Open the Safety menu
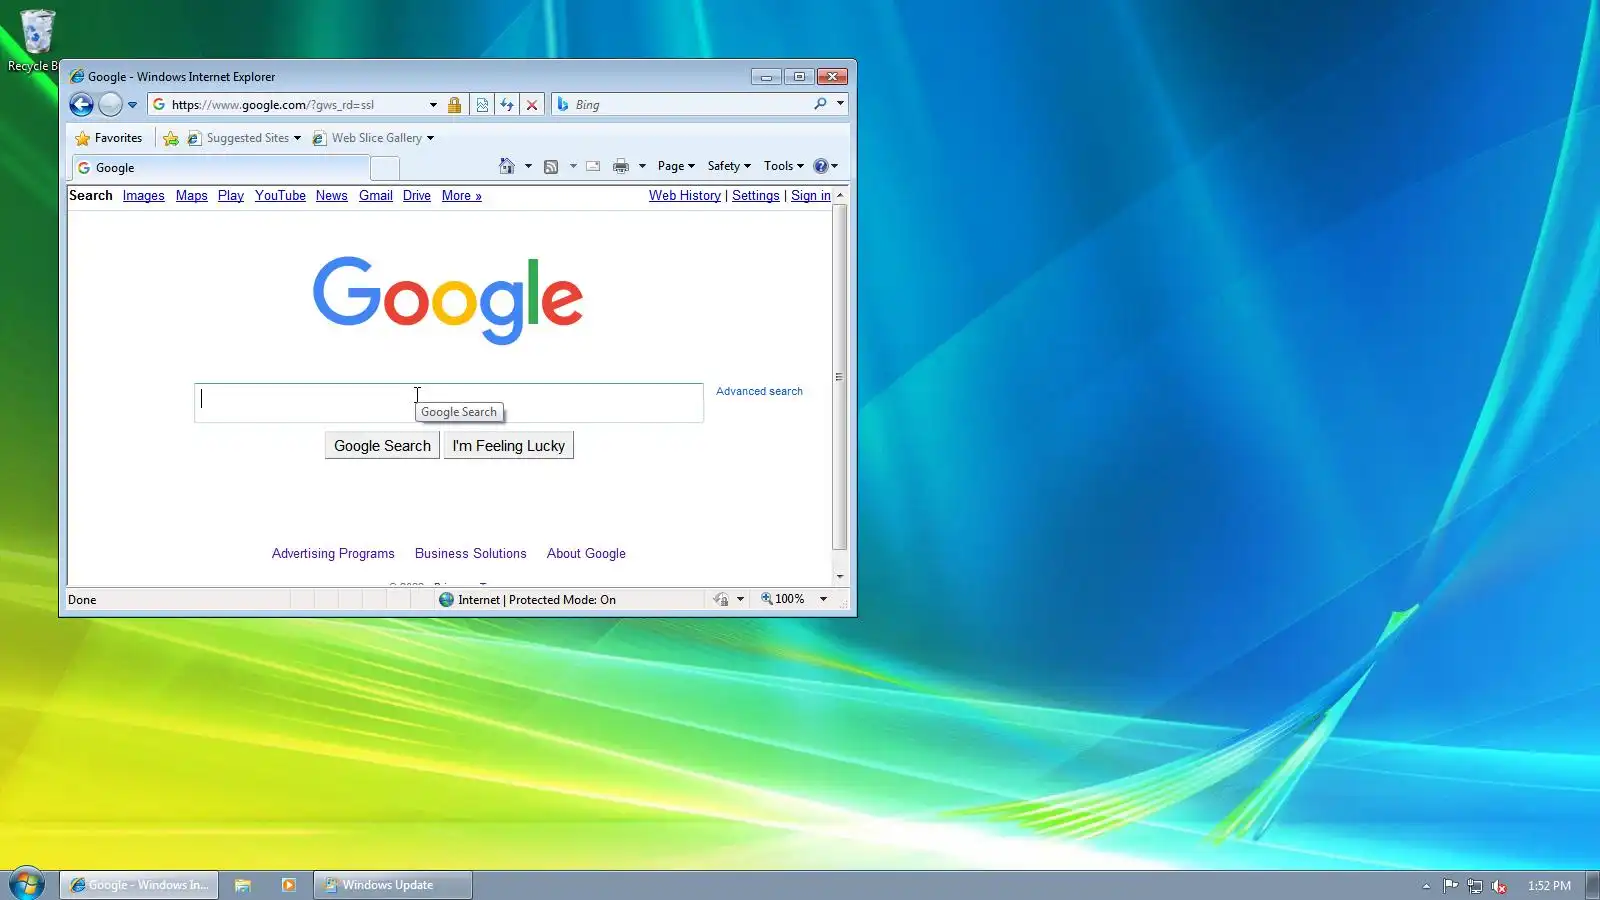The image size is (1600, 900). coord(729,166)
